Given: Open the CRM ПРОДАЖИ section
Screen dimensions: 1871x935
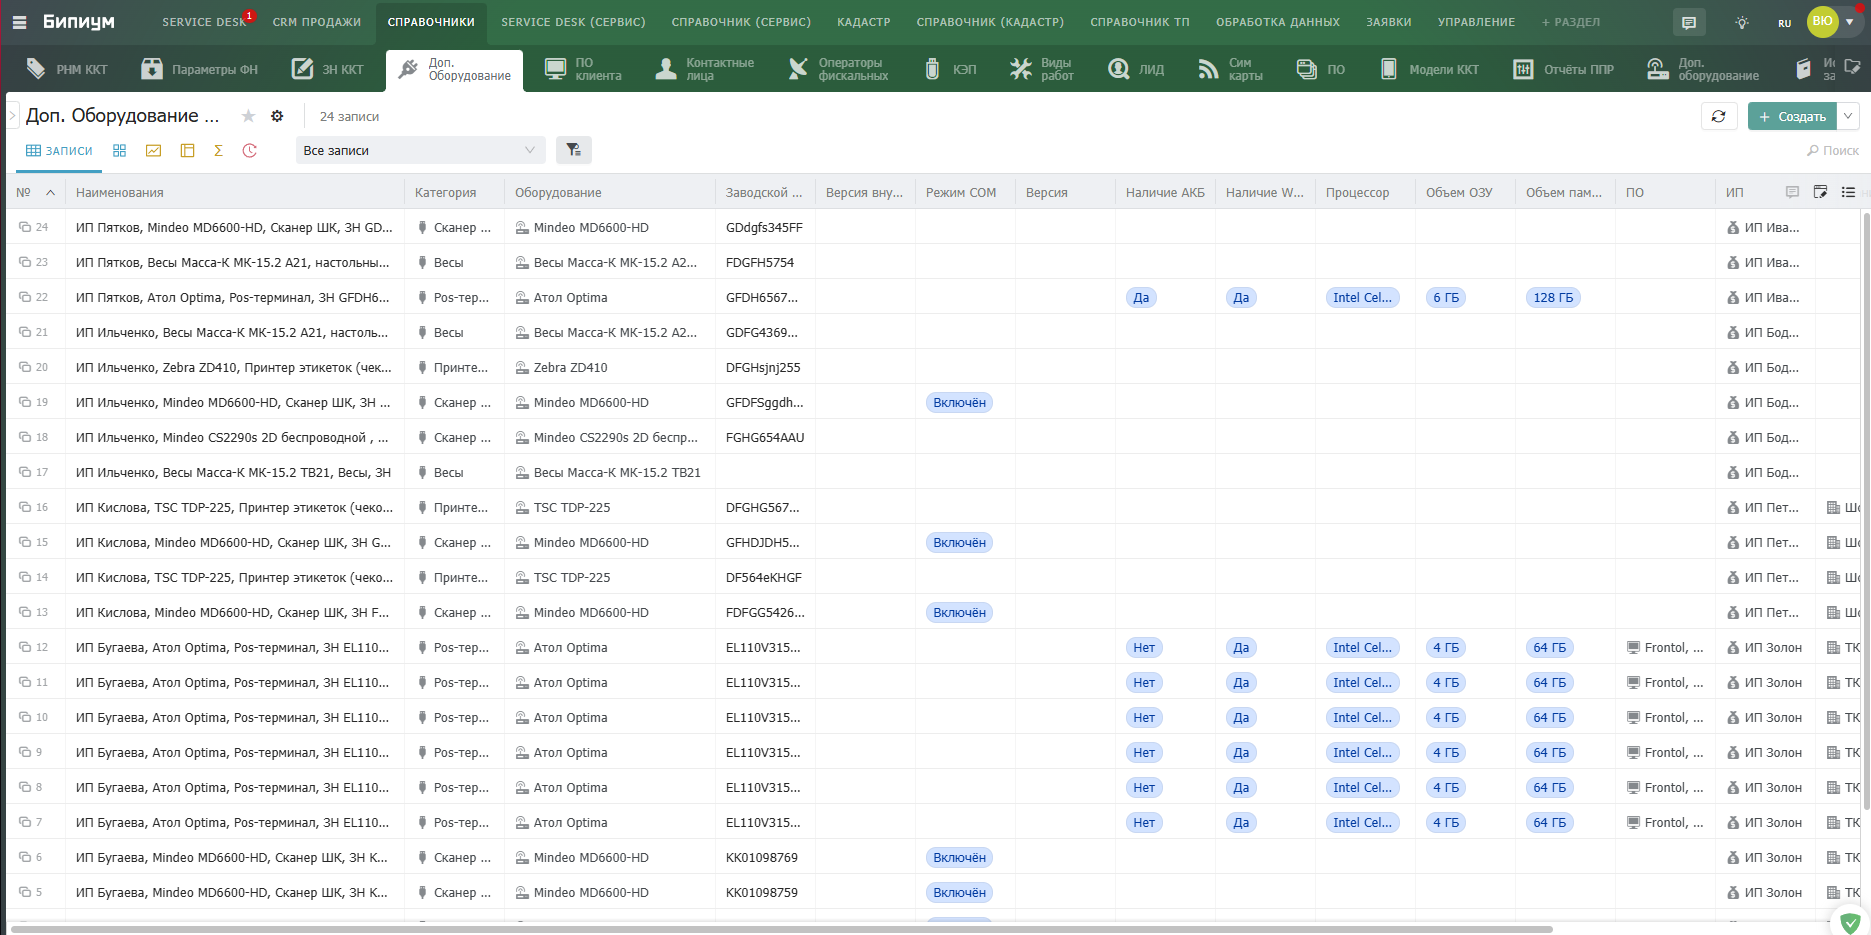Looking at the screenshot, I should (316, 22).
